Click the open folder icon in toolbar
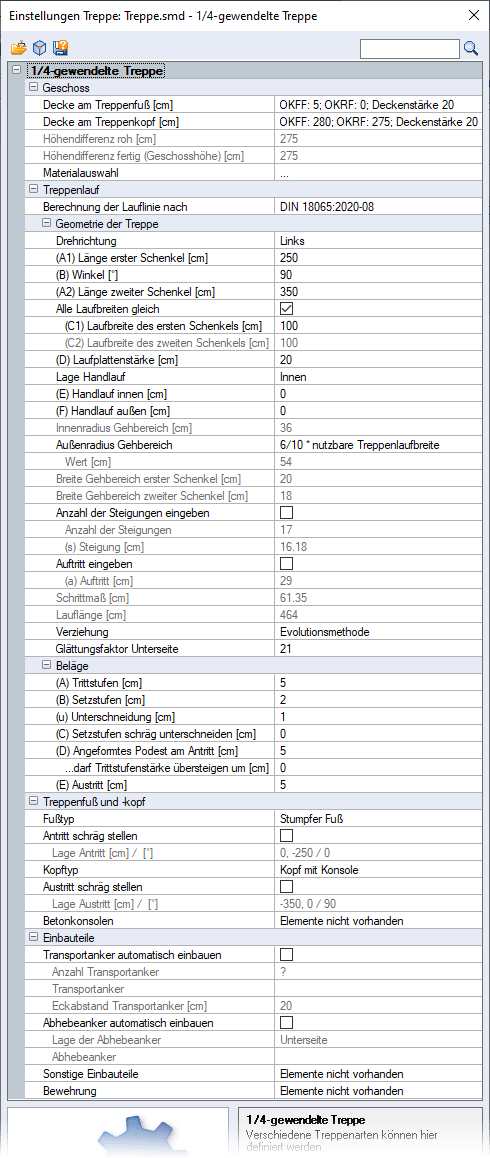The width and height of the screenshot is (490, 1158). 18,49
